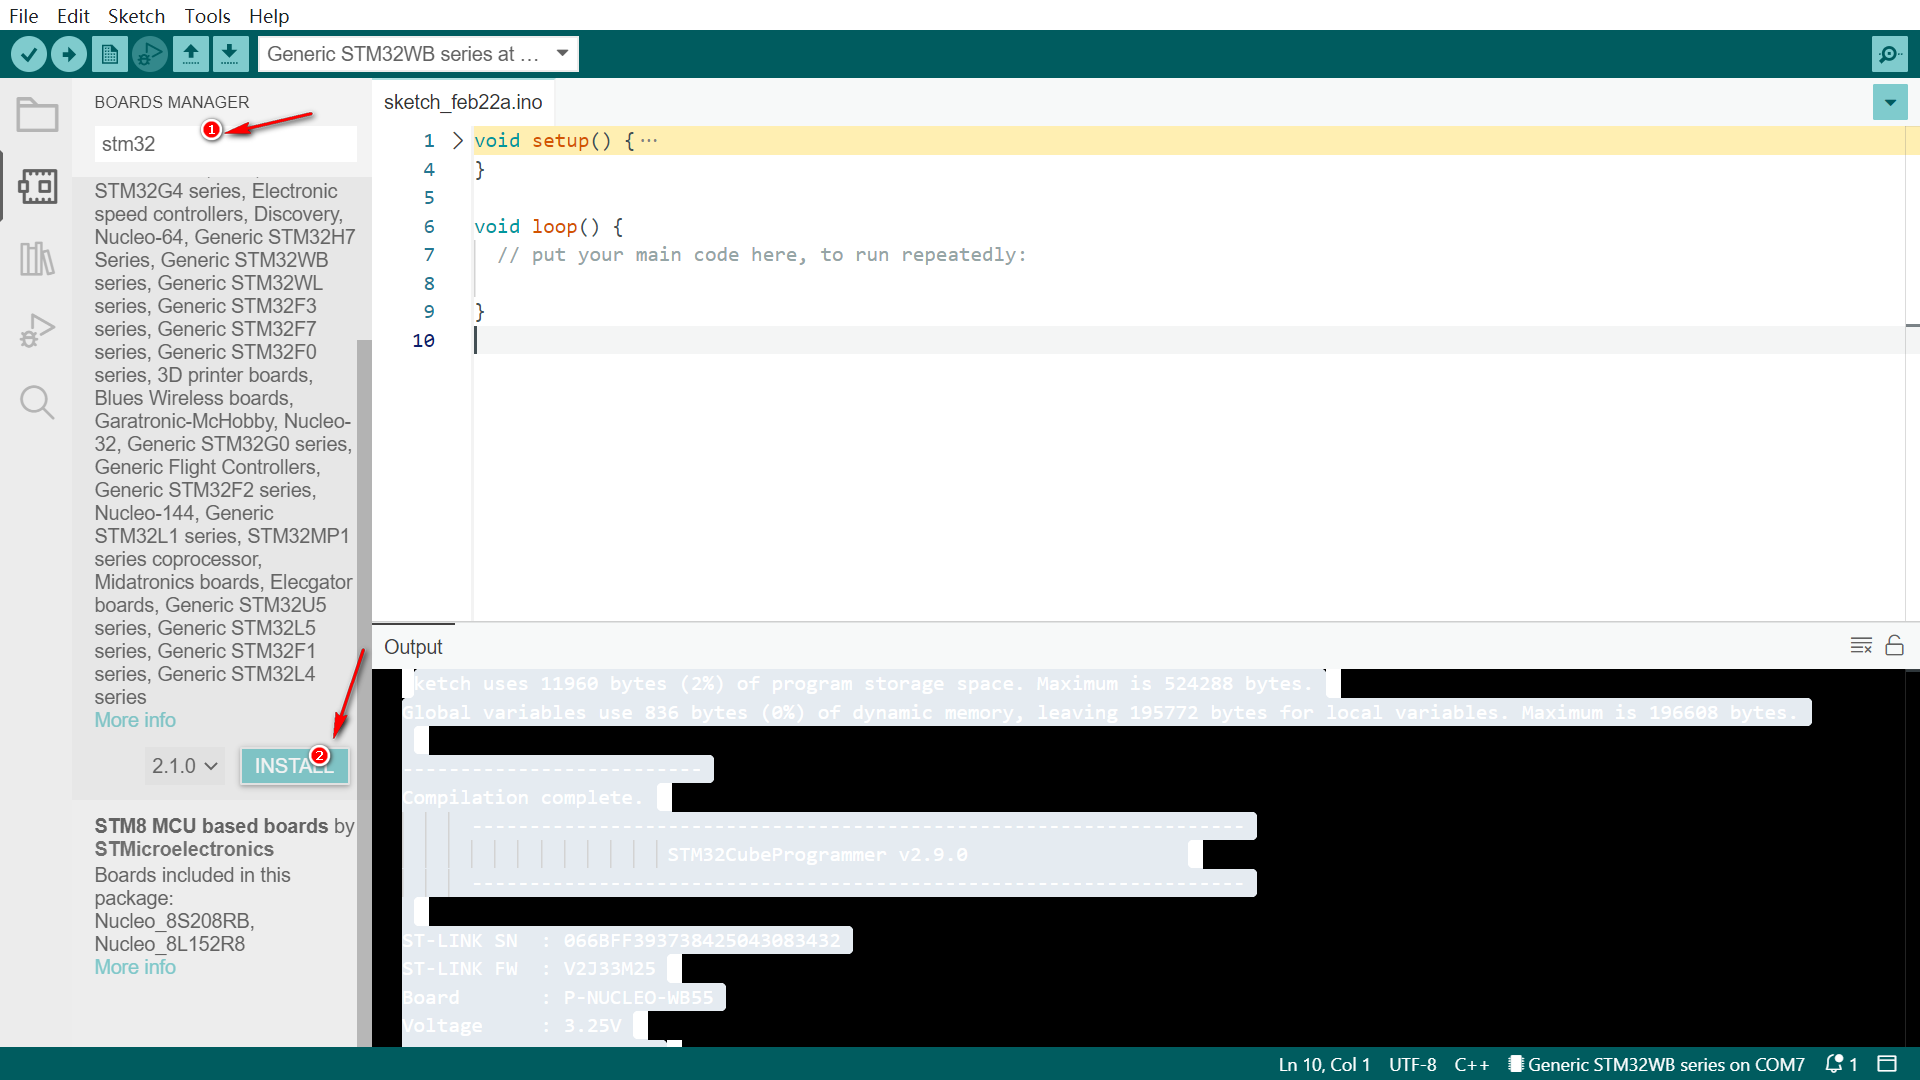Open More info link for STM32 package

pyautogui.click(x=135, y=720)
